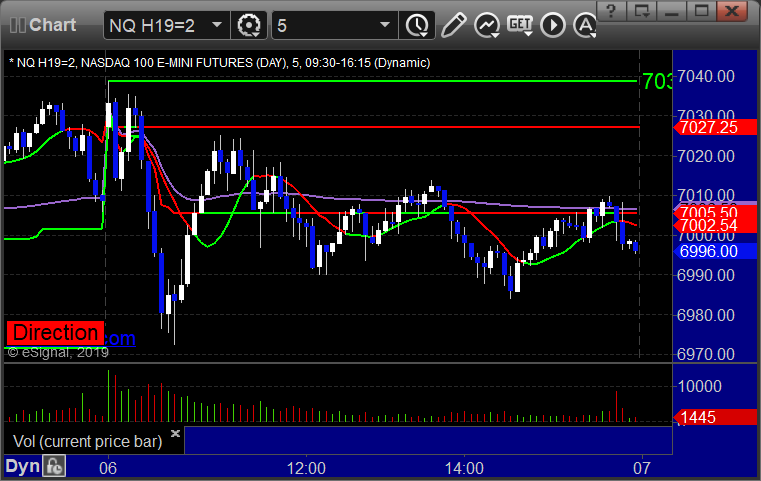Expand the NQ H19=2 symbol dropdown arrow

coord(217,25)
